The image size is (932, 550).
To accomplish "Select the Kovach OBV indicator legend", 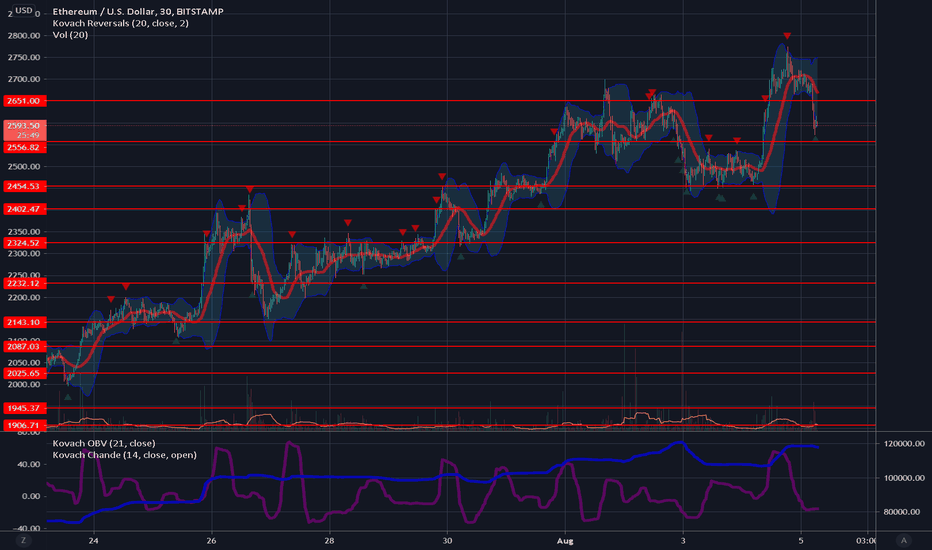I will 104,443.
